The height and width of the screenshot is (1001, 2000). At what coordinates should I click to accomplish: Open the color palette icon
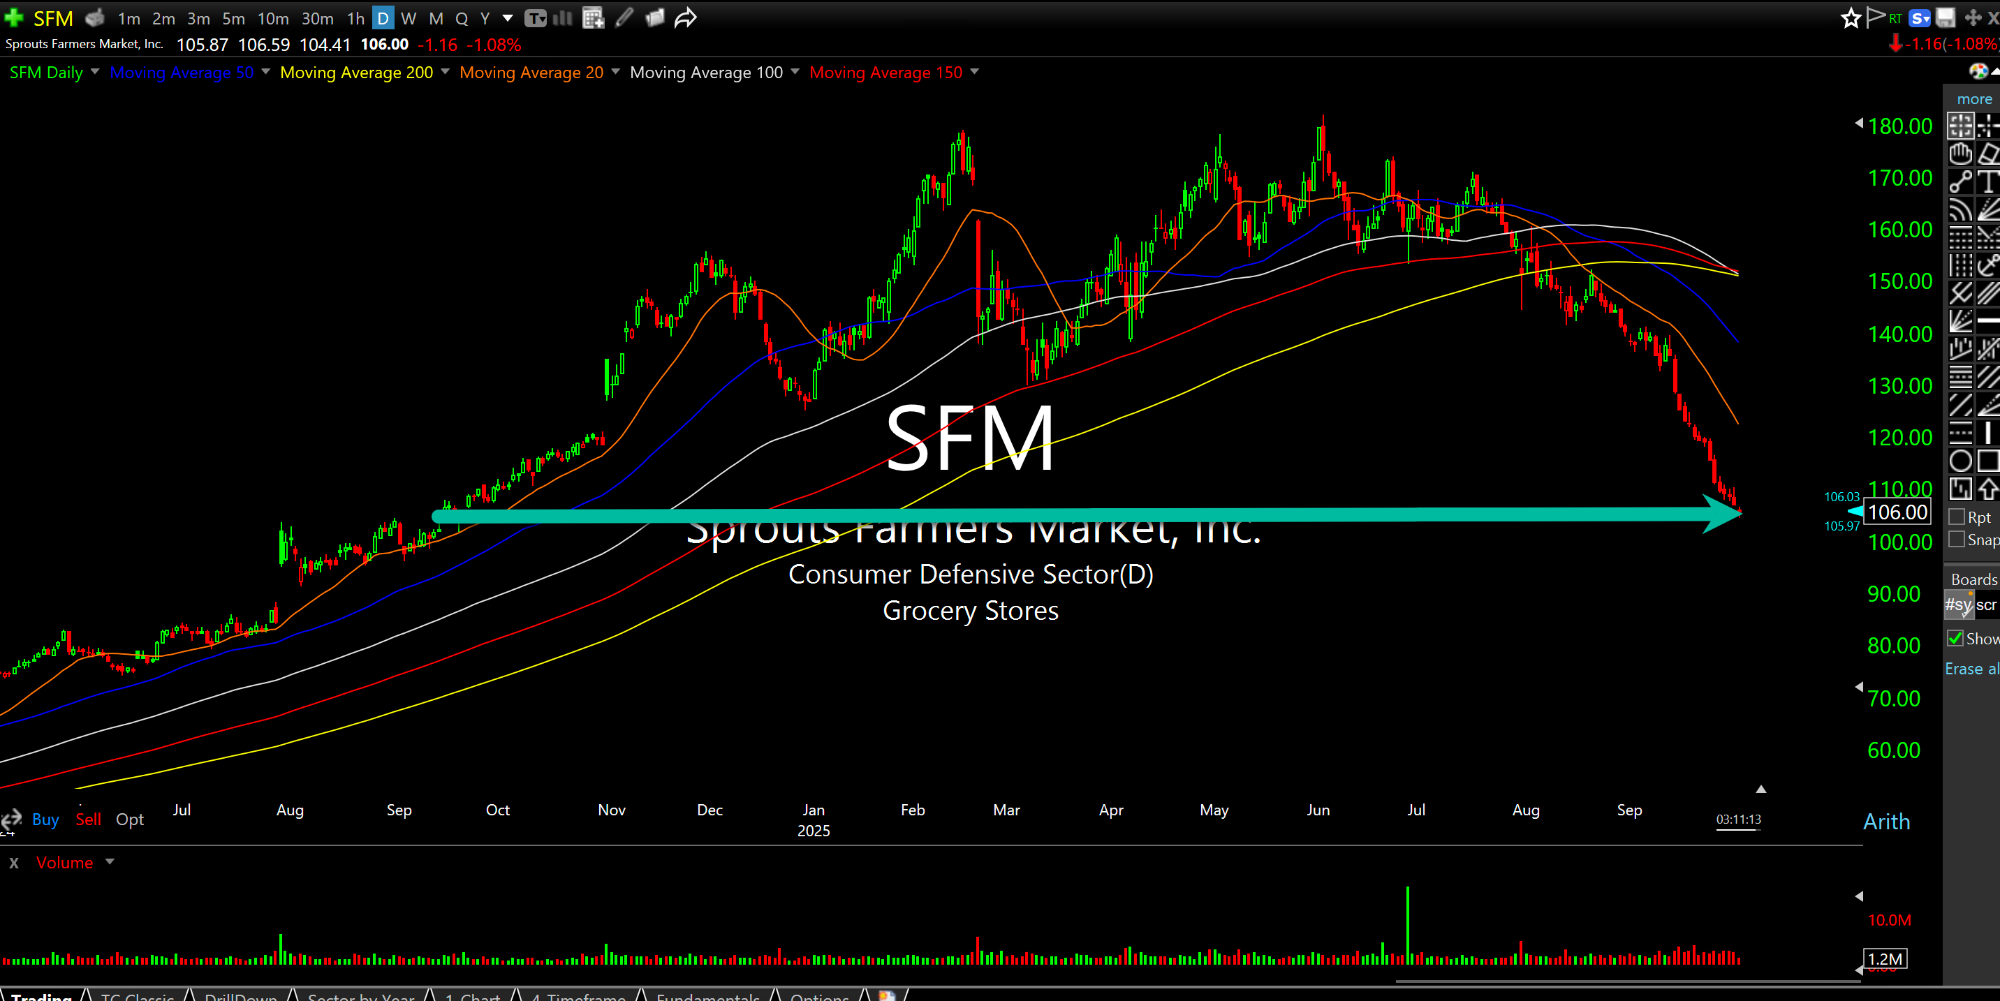coord(1977,71)
